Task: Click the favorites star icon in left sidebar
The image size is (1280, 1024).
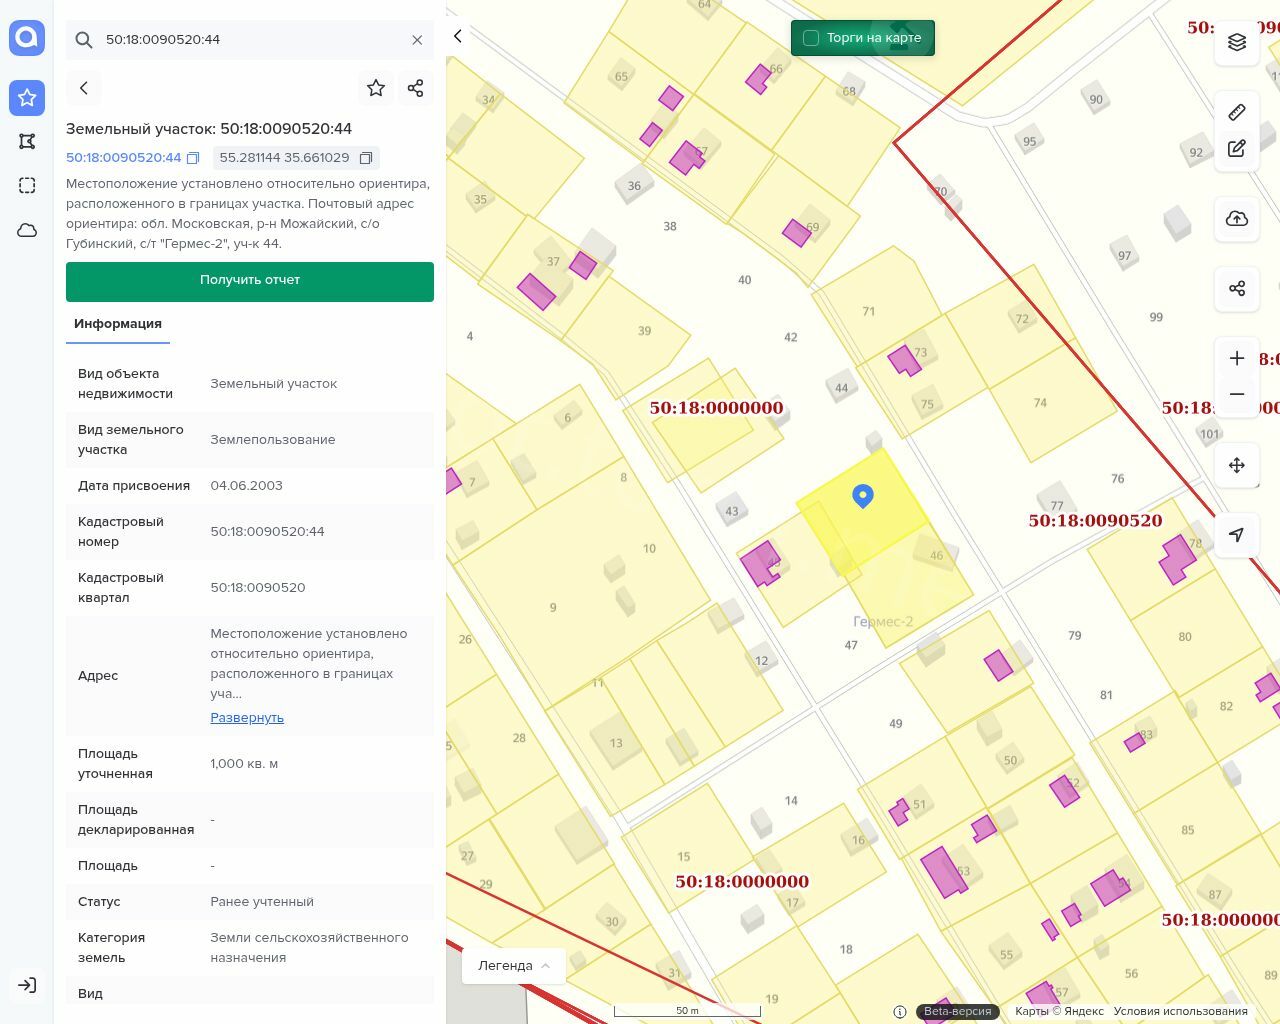Action: (27, 98)
